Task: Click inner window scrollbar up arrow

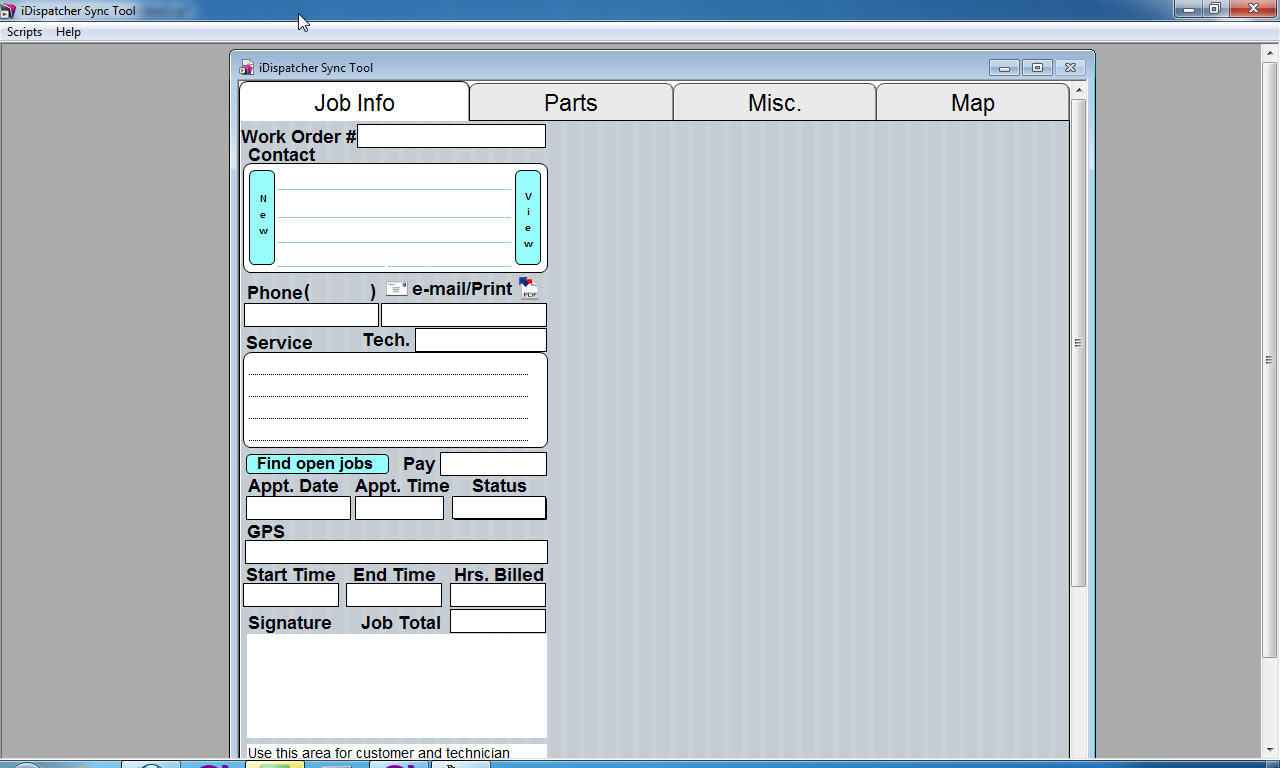Action: (x=1078, y=91)
